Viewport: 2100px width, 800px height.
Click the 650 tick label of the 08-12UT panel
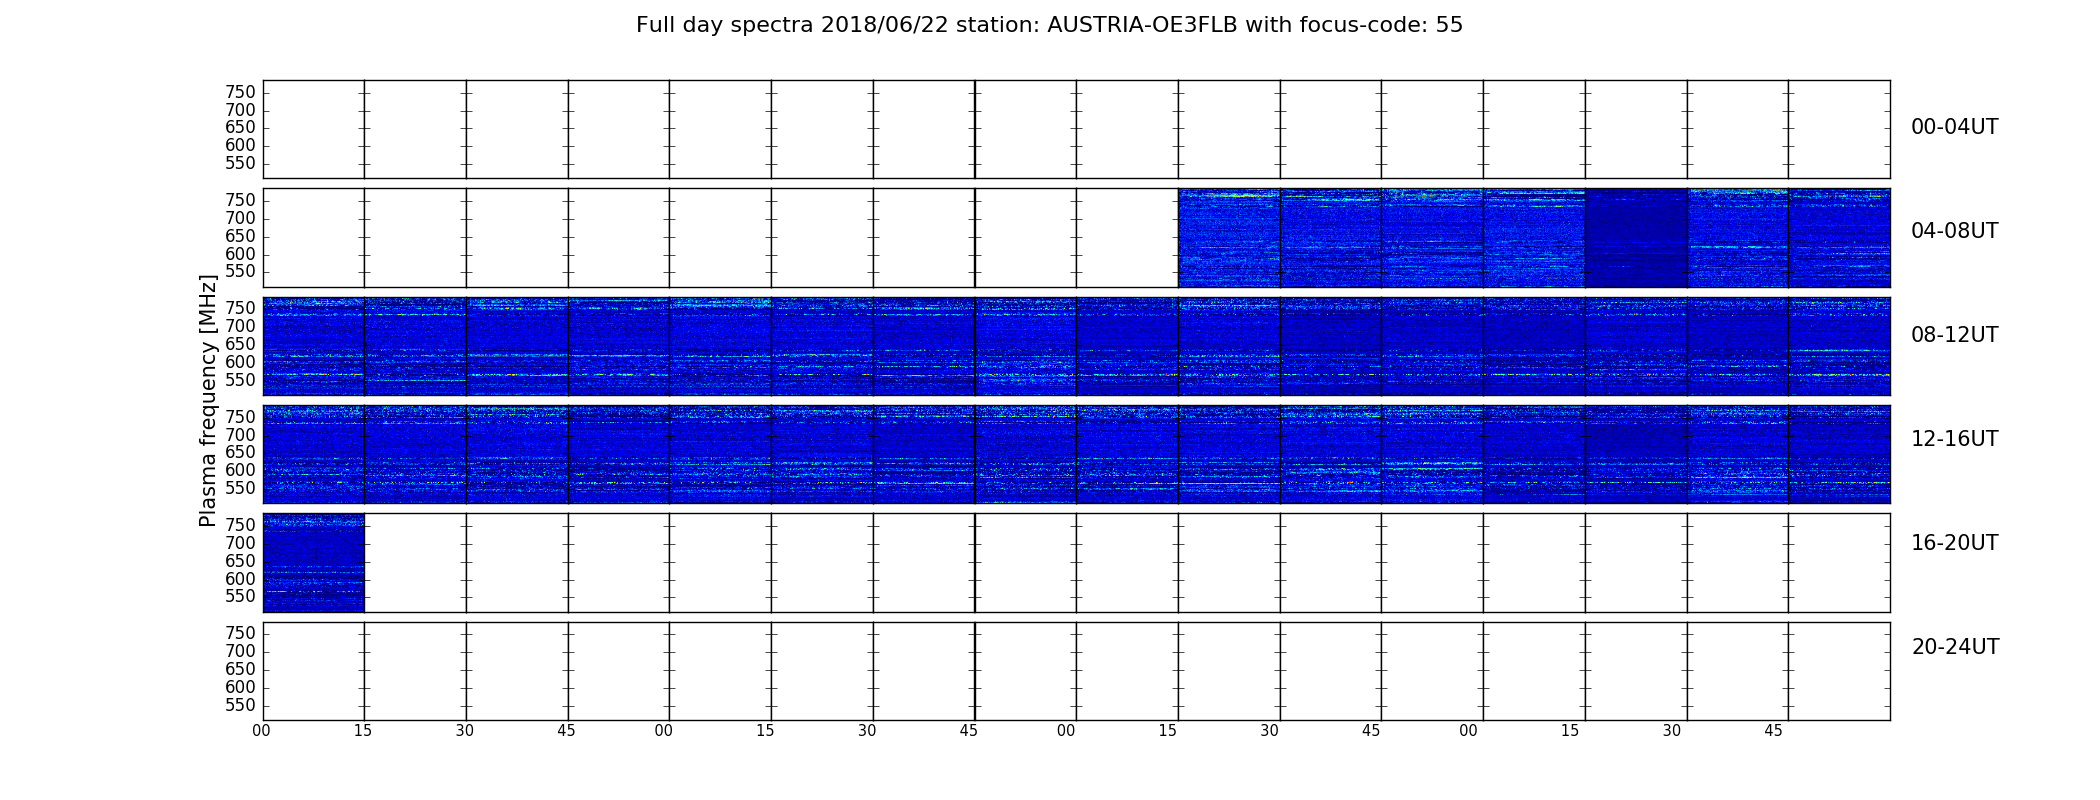[x=240, y=344]
